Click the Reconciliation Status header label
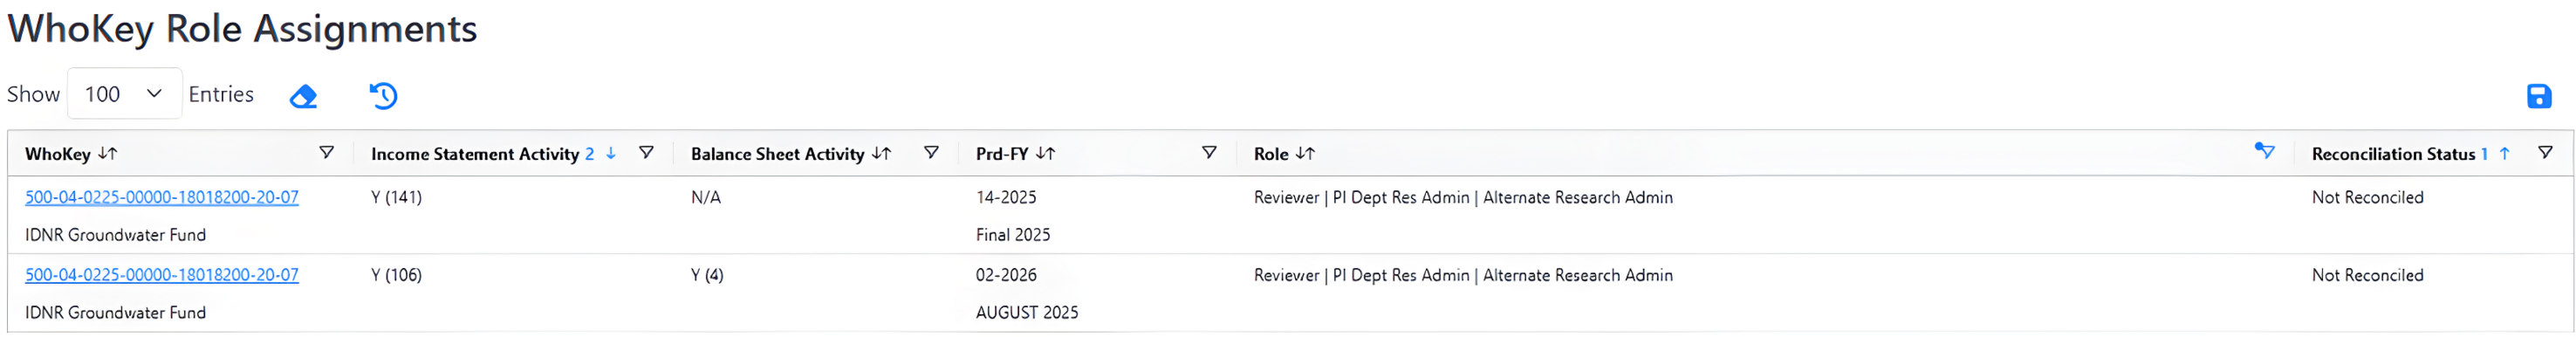The width and height of the screenshot is (2576, 337). point(2393,154)
